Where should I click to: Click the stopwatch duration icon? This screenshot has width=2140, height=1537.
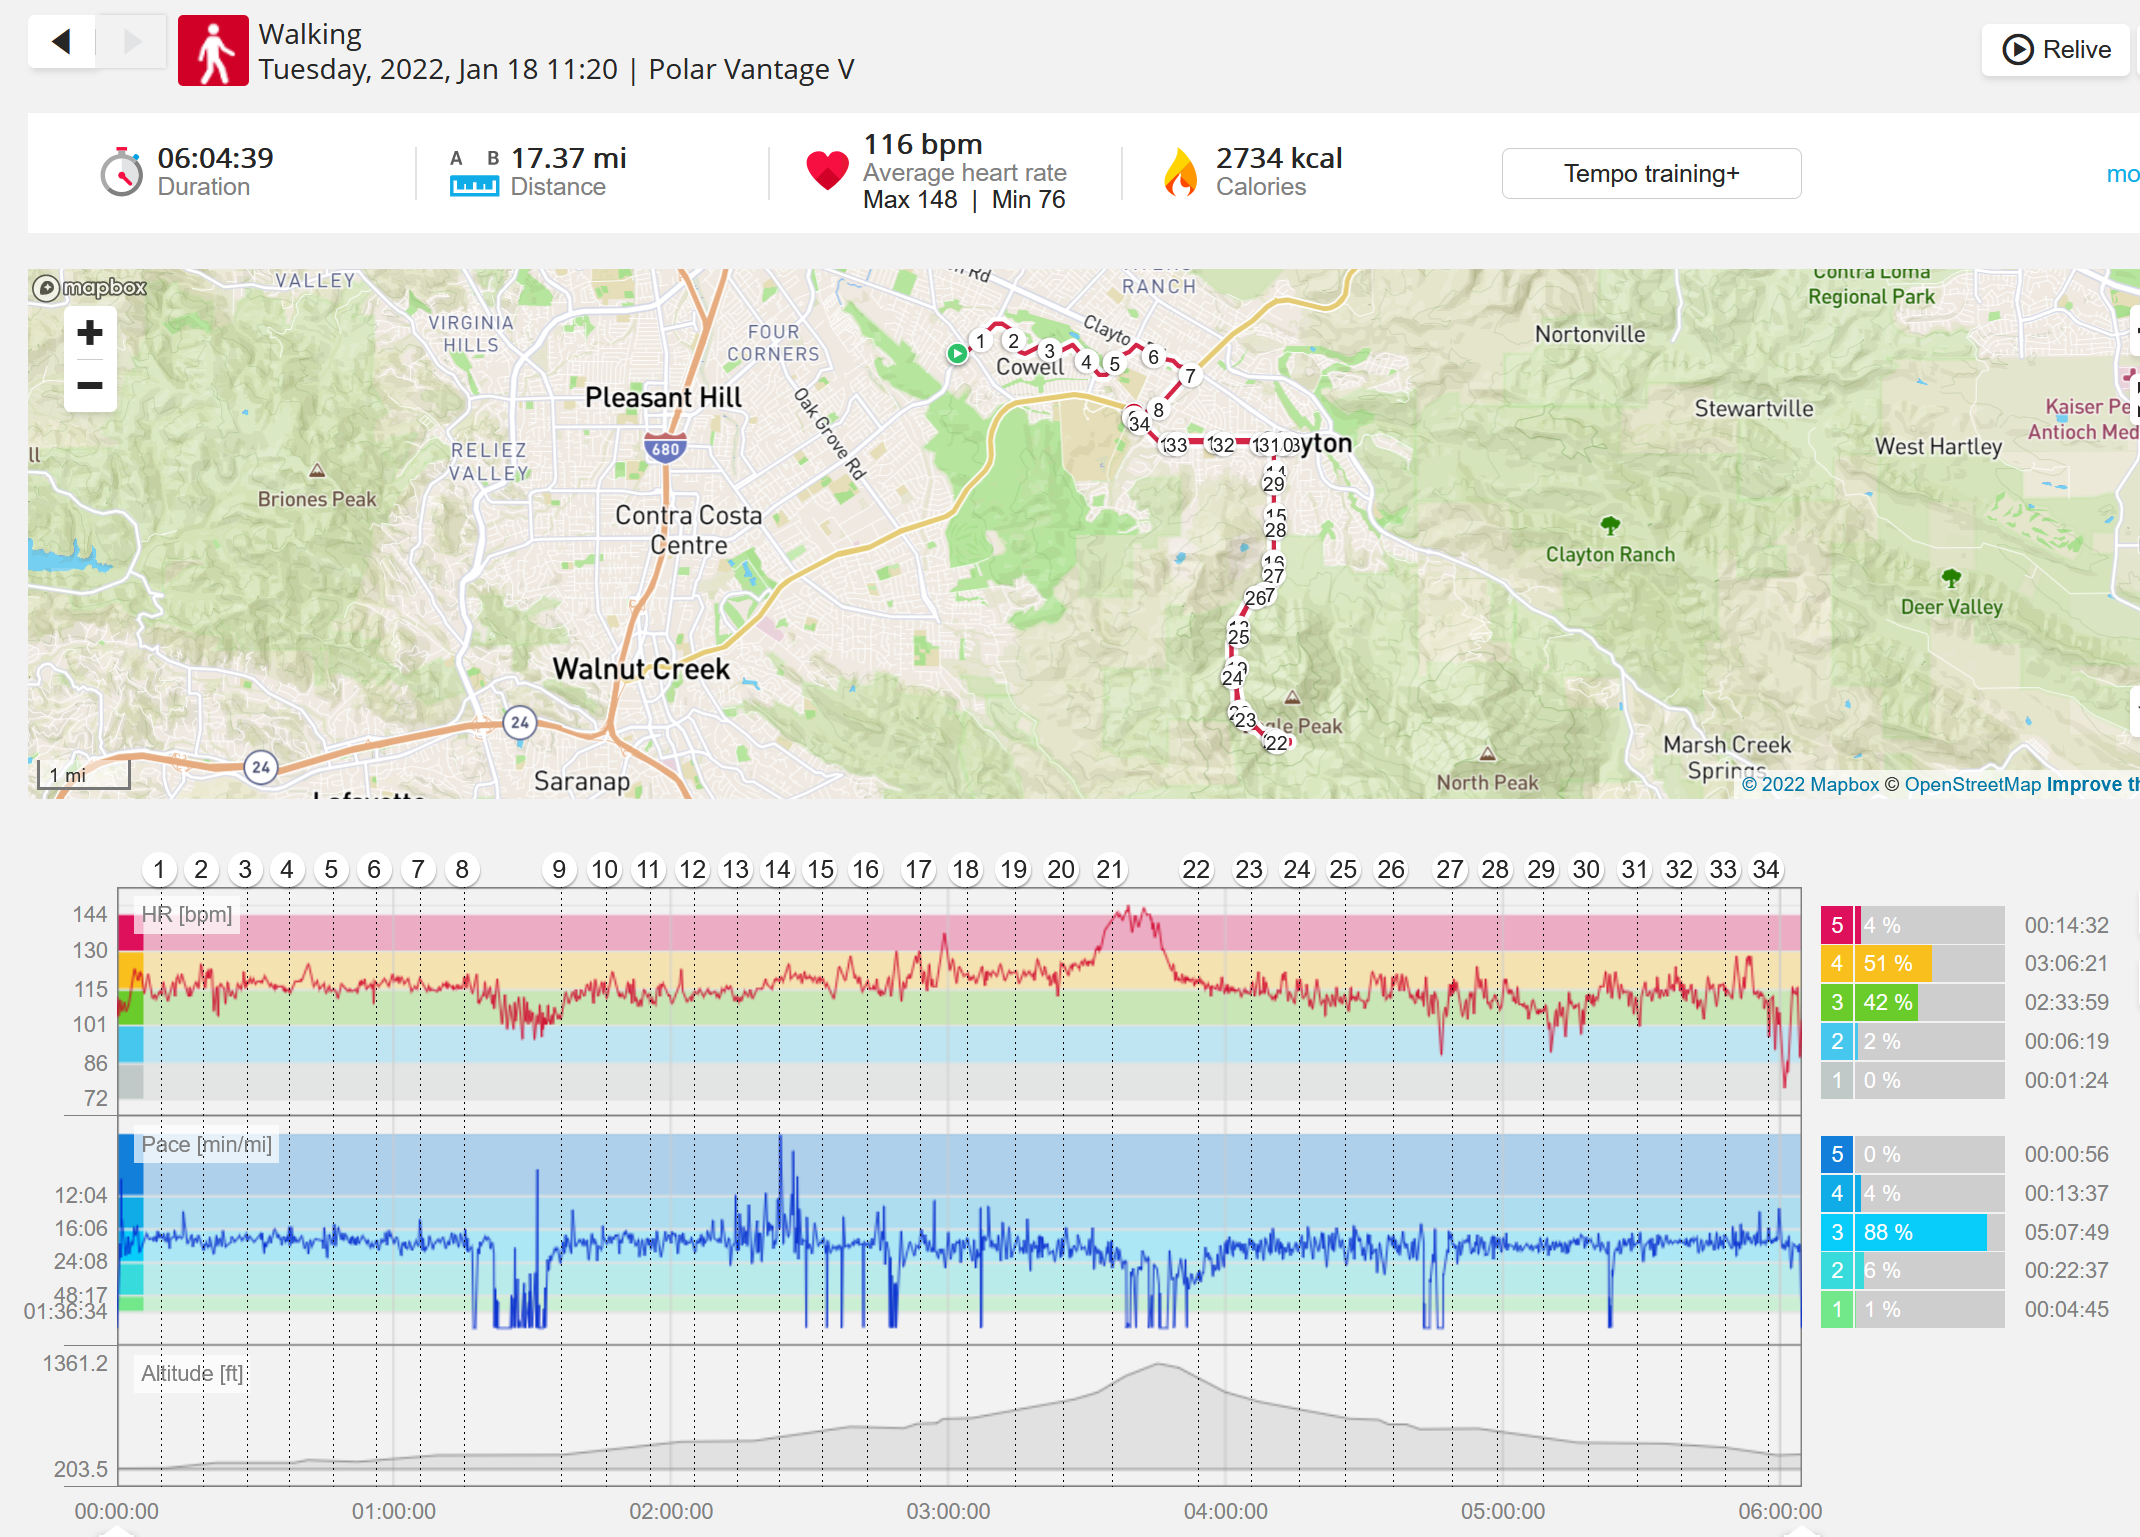pos(122,172)
